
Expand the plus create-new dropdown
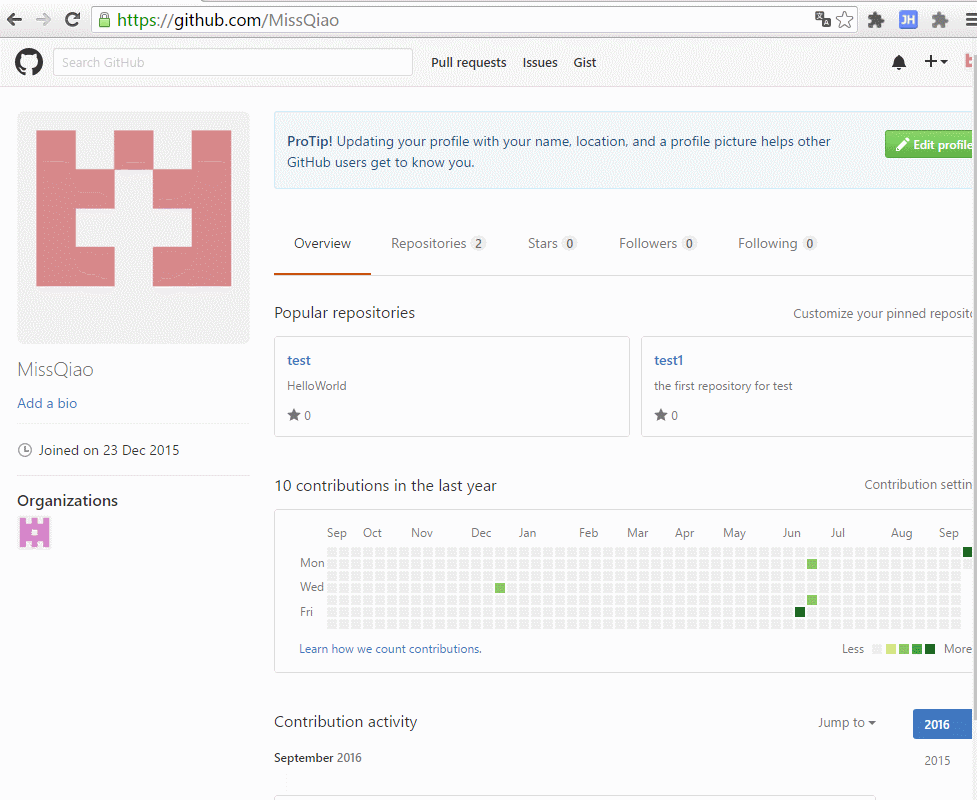(935, 62)
